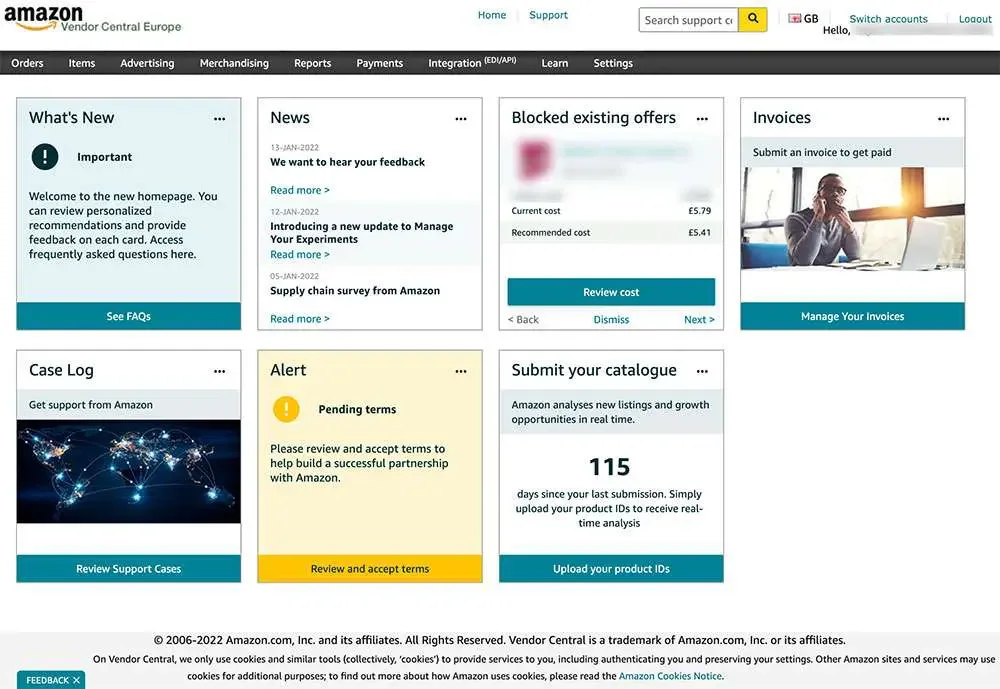Read more on Supply chain survey news
1000x689 pixels.
[300, 319]
